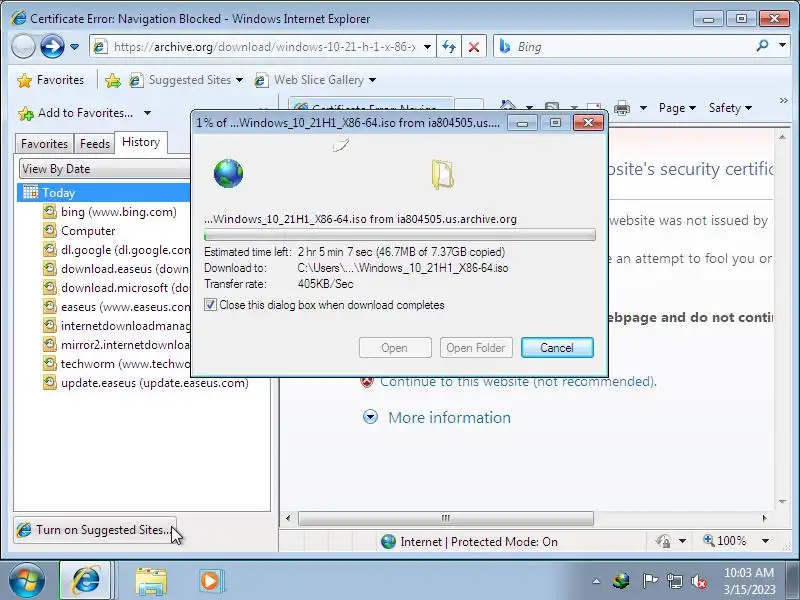The height and width of the screenshot is (600, 800).
Task: Click the Bing search box
Action: click(622, 47)
